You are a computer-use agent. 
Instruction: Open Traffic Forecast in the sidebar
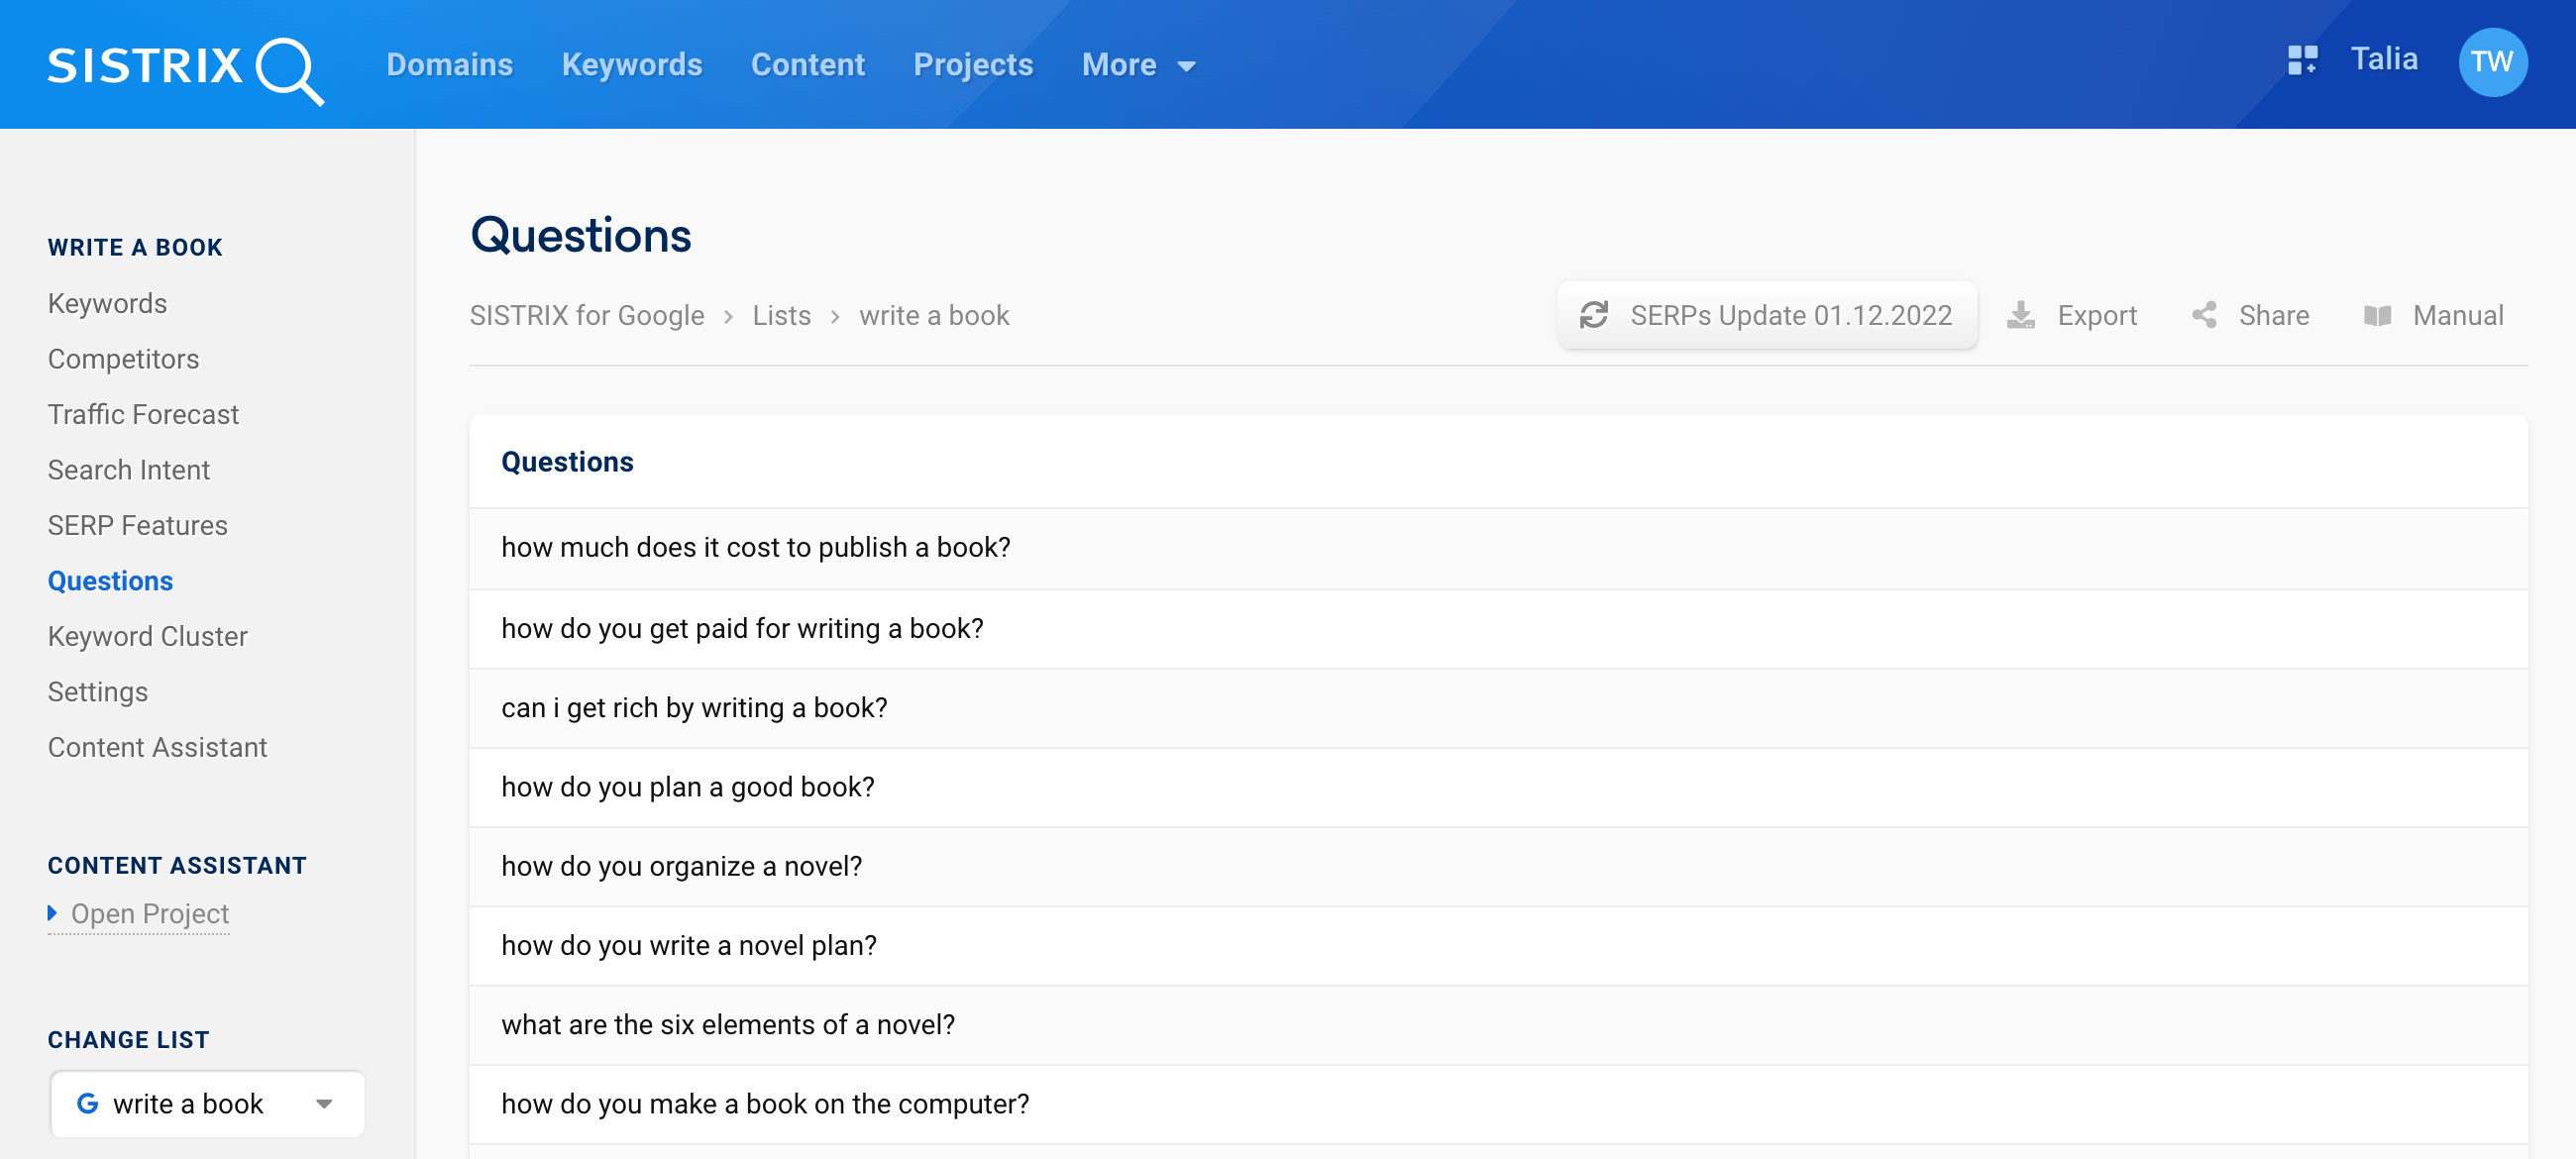[143, 414]
